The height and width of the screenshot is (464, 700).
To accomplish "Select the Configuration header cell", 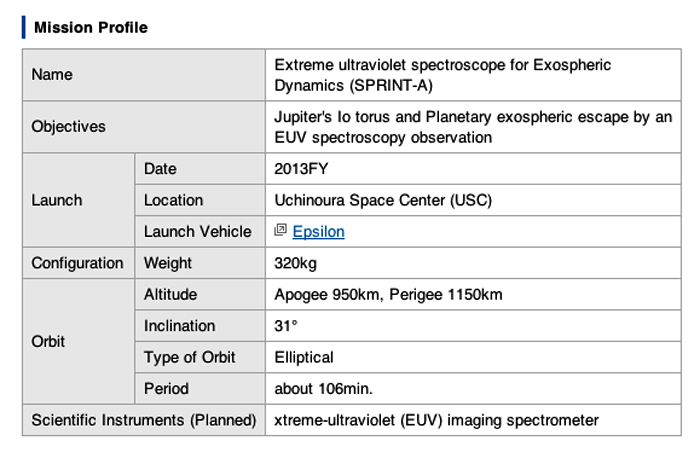I will click(79, 263).
